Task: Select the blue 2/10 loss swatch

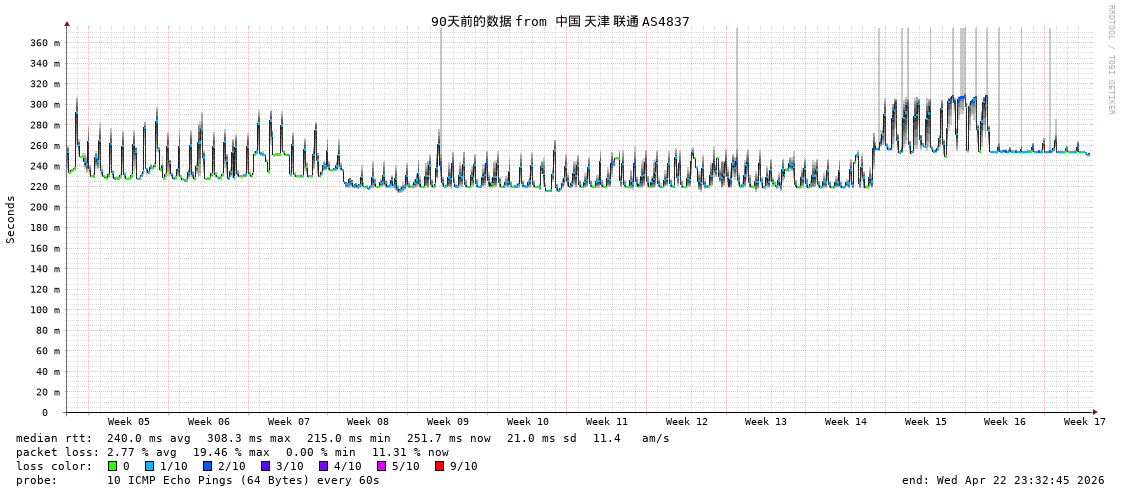Action: pyautogui.click(x=207, y=466)
